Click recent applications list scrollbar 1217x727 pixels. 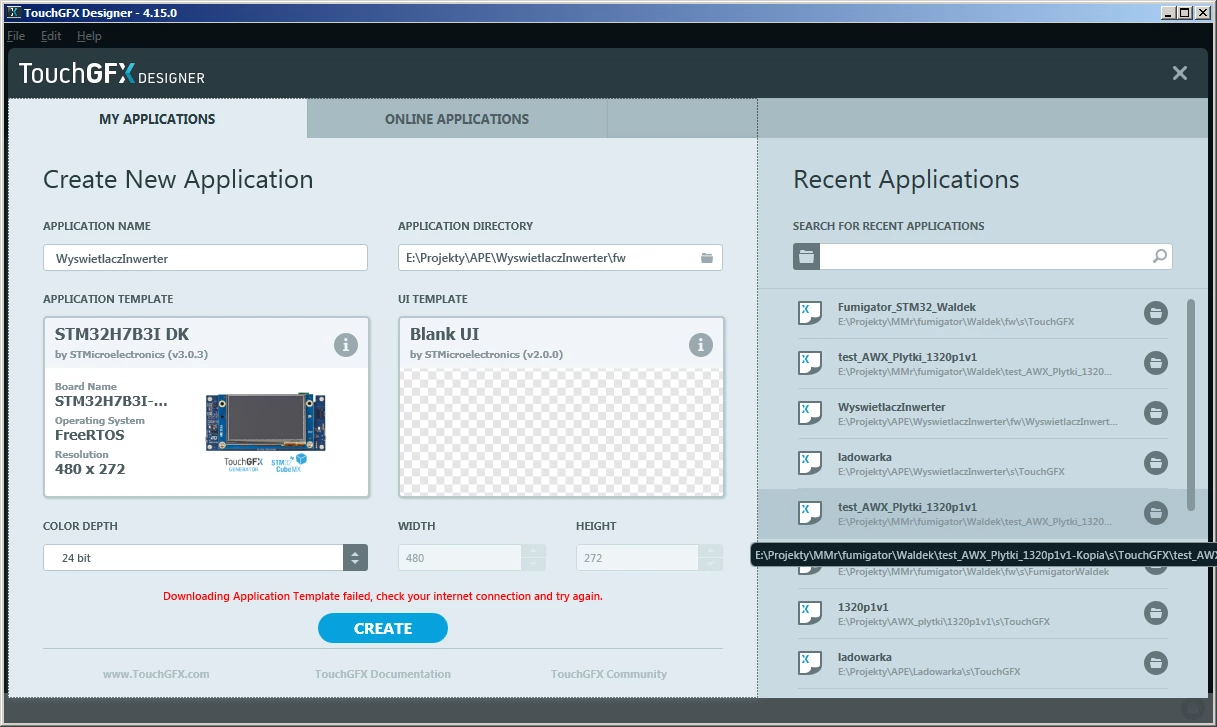[x=1190, y=404]
